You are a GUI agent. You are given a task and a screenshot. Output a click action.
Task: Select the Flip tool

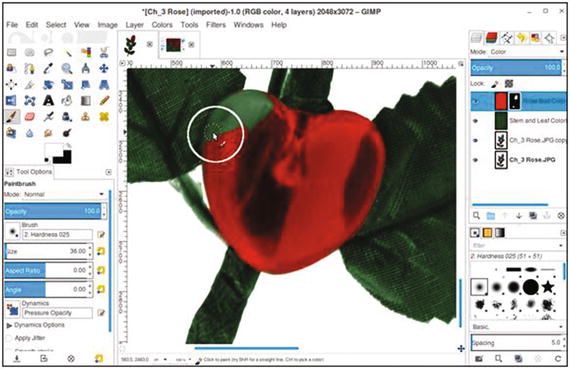[11, 101]
